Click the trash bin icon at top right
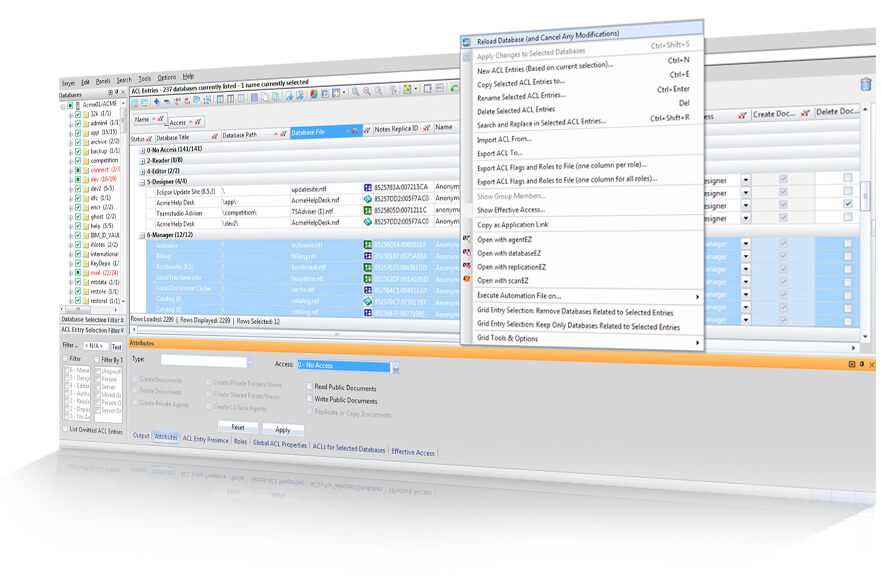881x580 pixels. (866, 84)
